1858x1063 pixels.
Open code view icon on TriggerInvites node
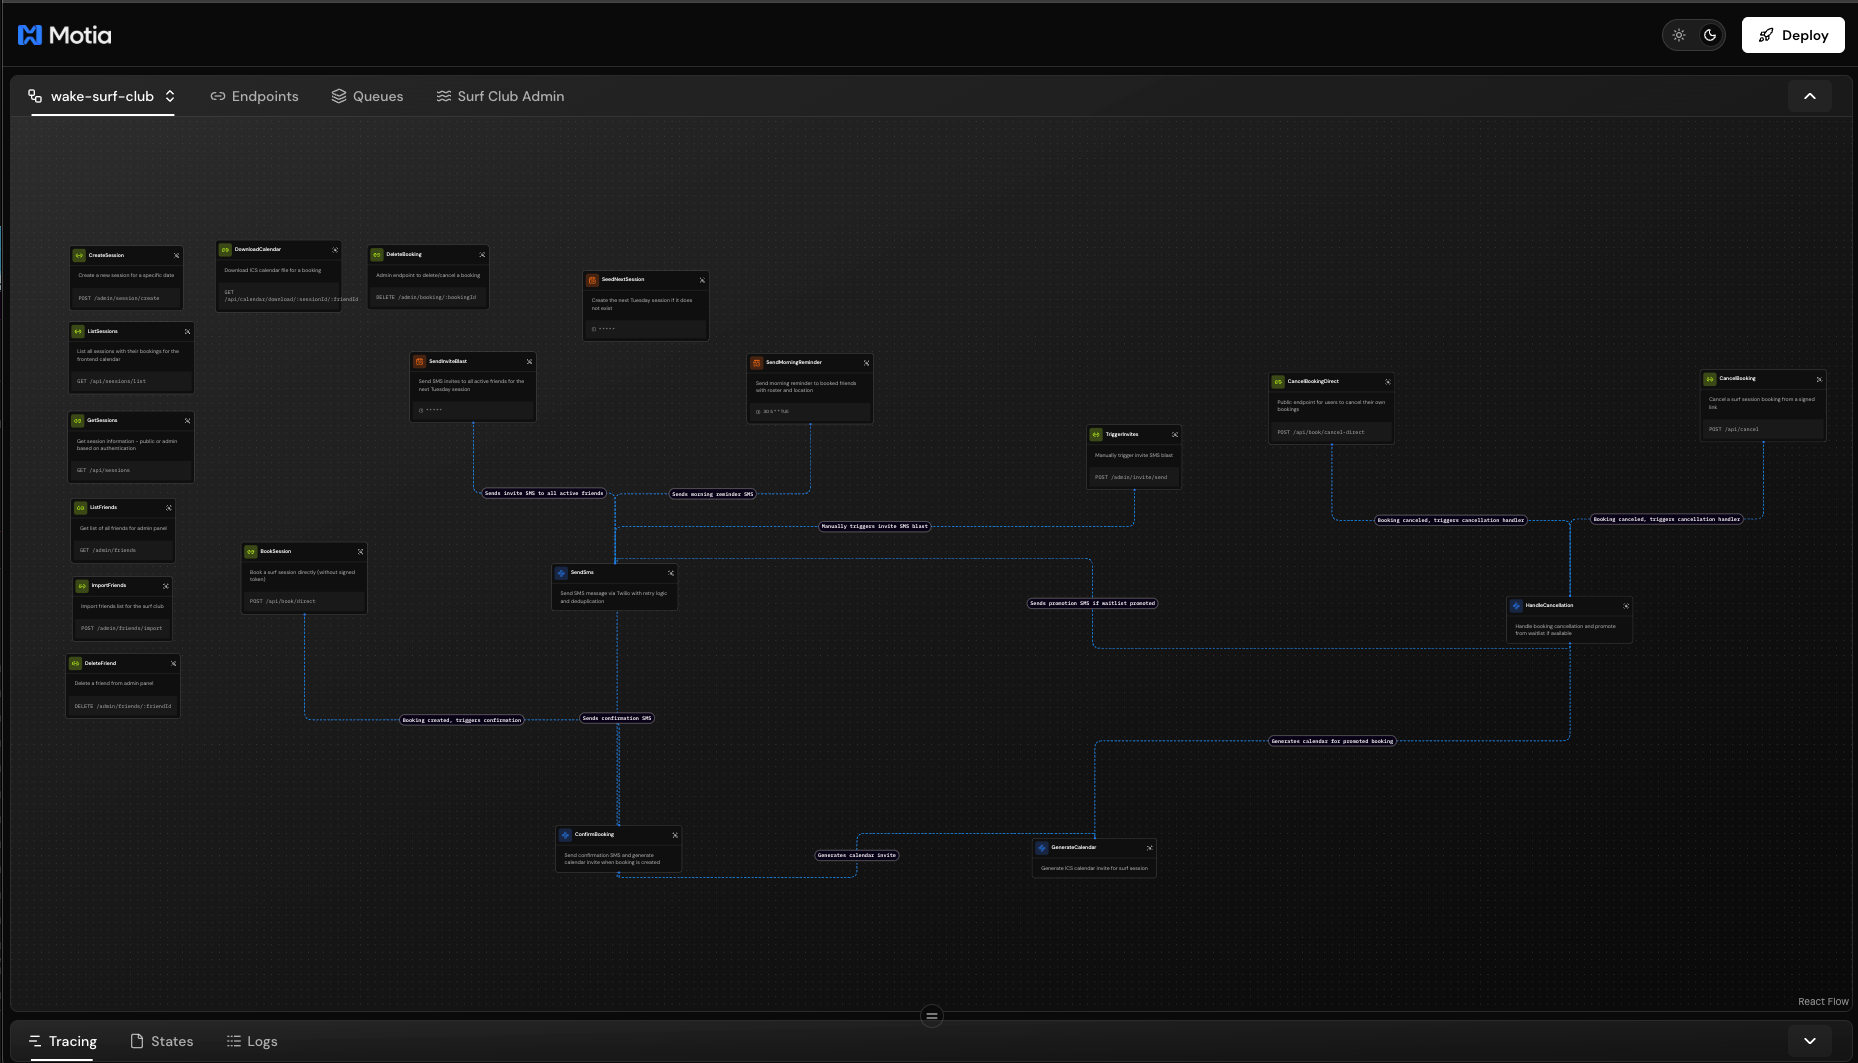point(1175,435)
